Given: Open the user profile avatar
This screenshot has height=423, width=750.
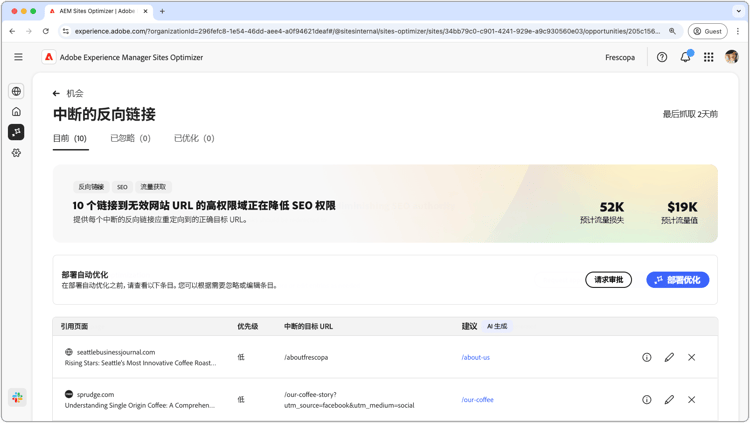Looking at the screenshot, I should tap(731, 57).
